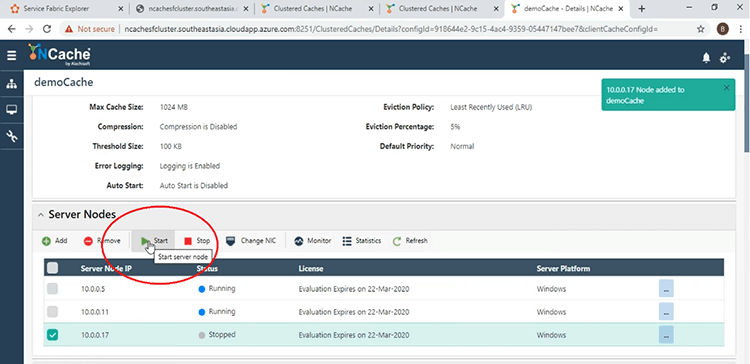The height and width of the screenshot is (364, 750).
Task: Click the Status column header
Action: pyautogui.click(x=207, y=269)
